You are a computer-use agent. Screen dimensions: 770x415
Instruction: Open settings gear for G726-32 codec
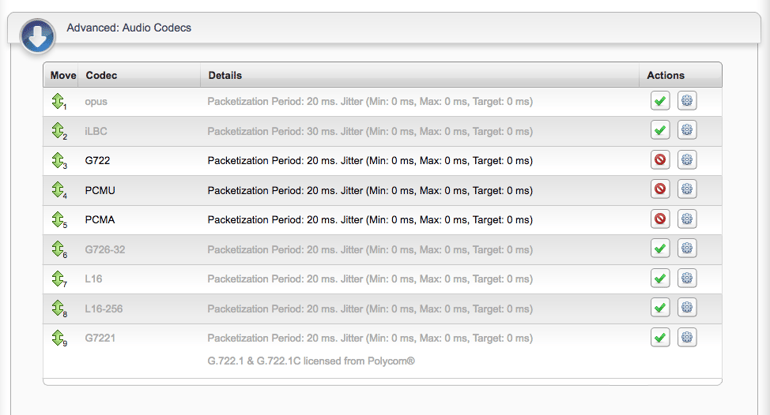tap(686, 248)
